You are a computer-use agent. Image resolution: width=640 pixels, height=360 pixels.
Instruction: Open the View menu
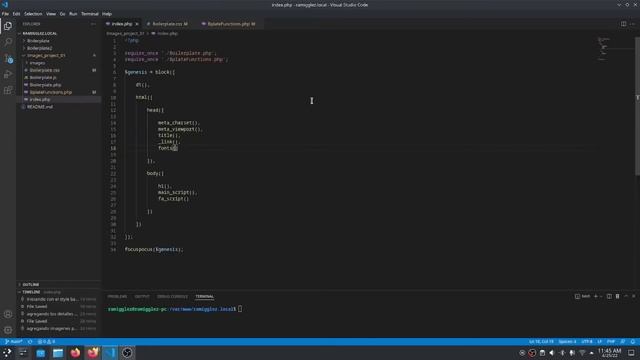[51, 14]
